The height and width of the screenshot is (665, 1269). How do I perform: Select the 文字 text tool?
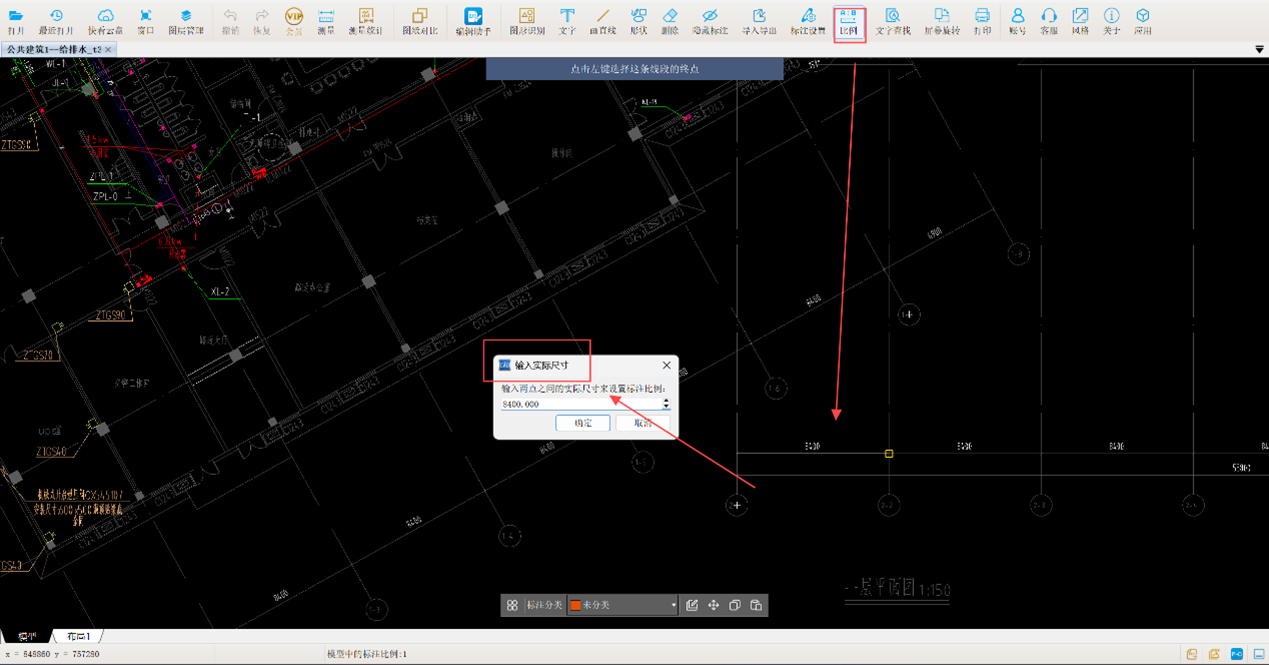click(567, 21)
